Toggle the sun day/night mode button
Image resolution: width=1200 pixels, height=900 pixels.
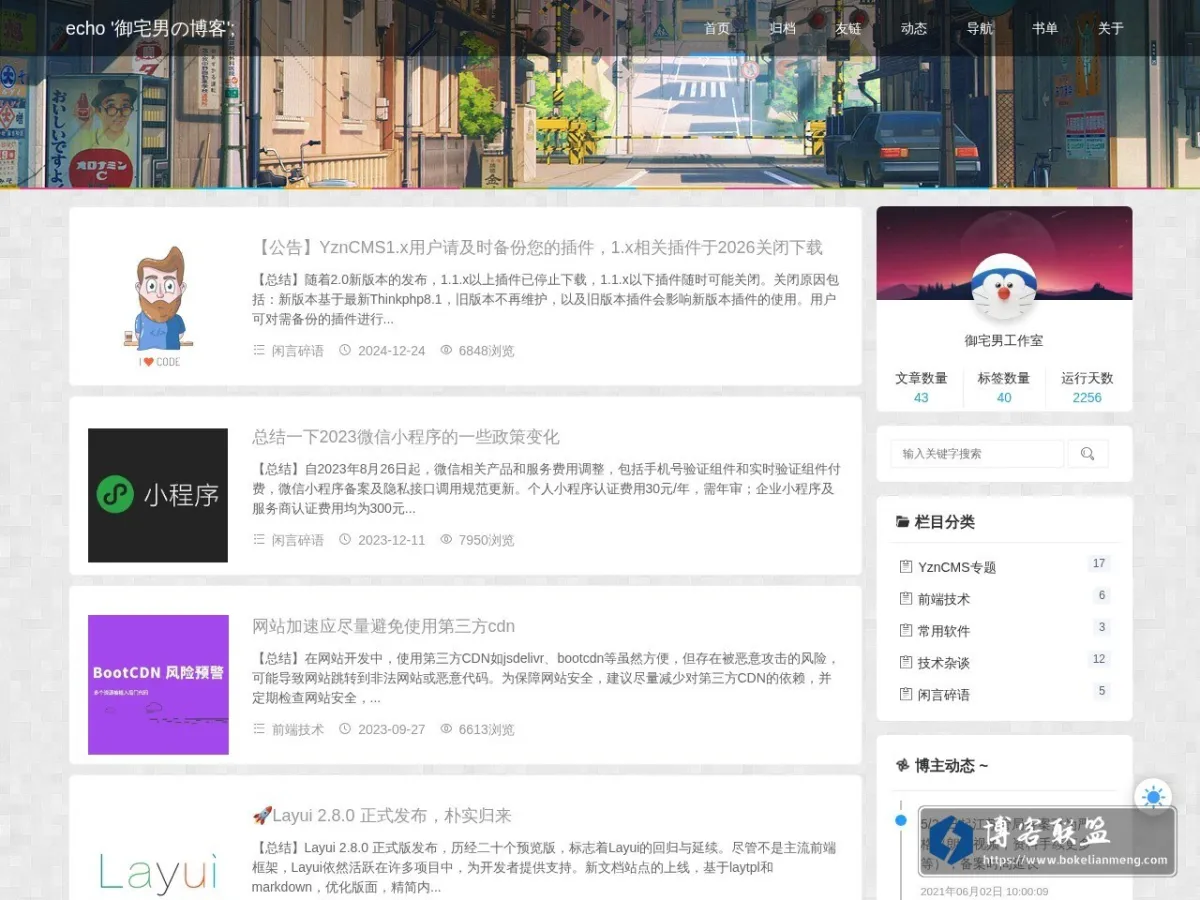click(x=1153, y=798)
